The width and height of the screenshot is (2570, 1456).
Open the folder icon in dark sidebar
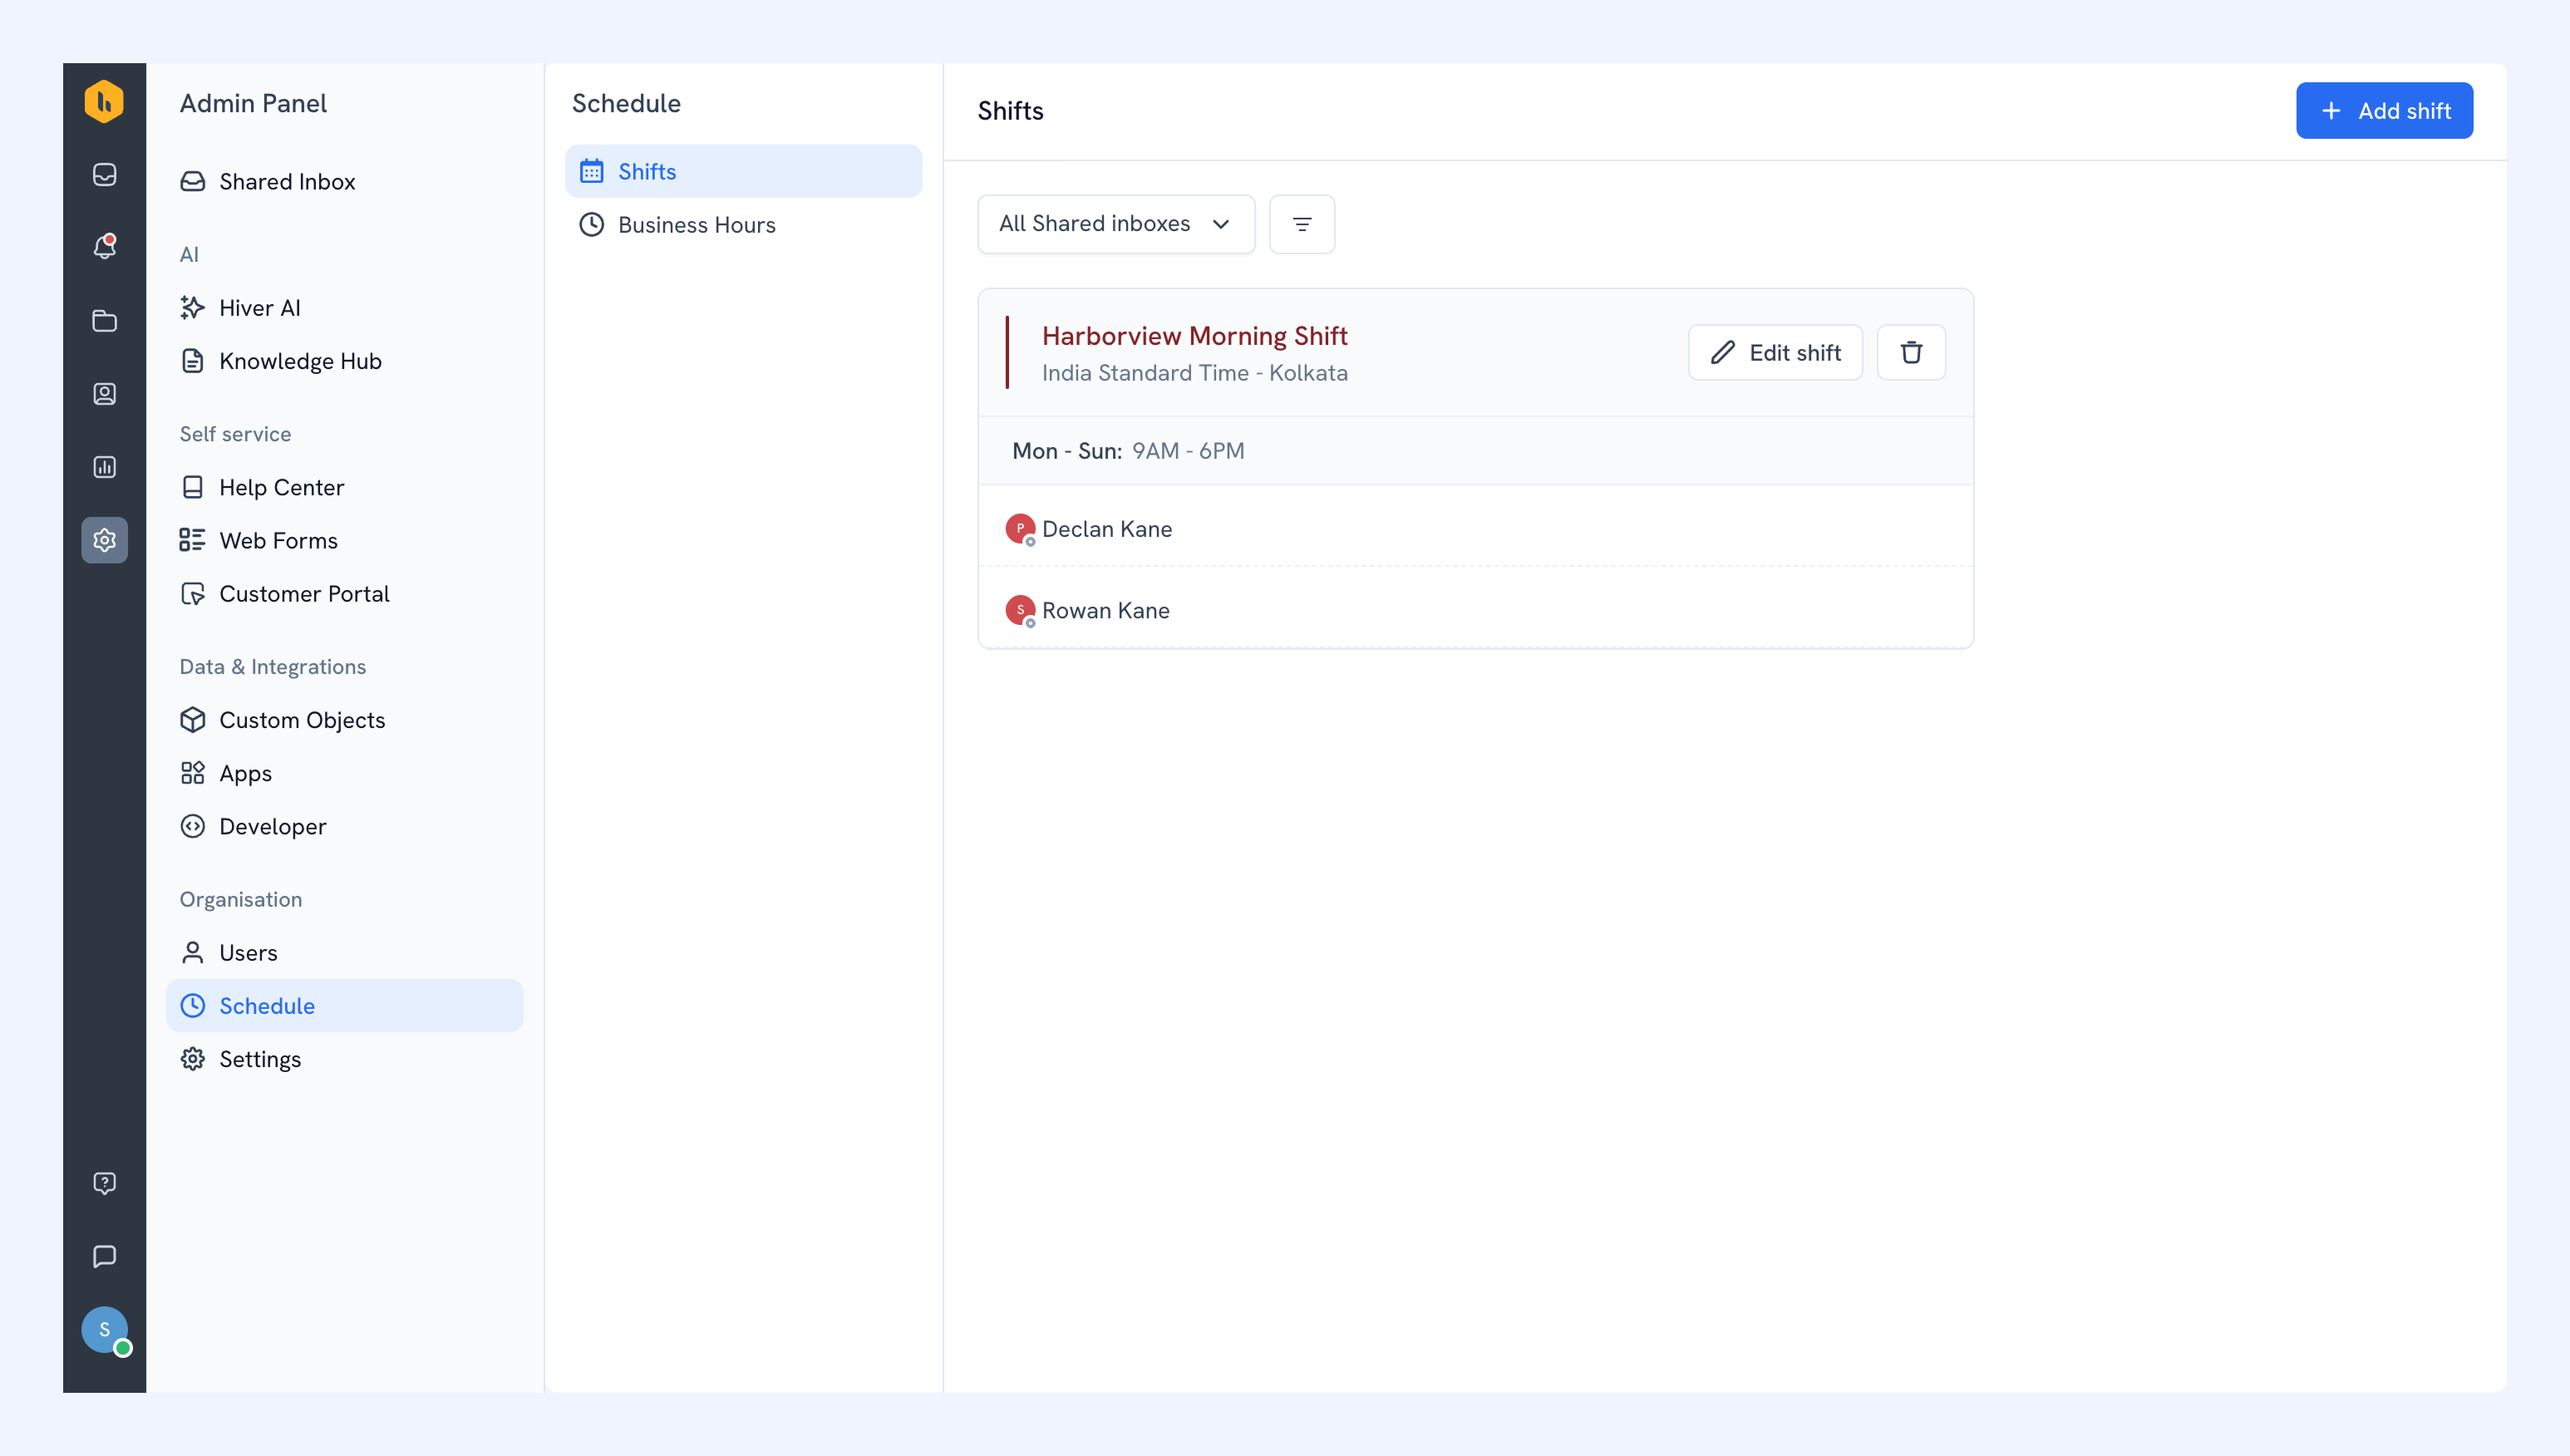[104, 321]
